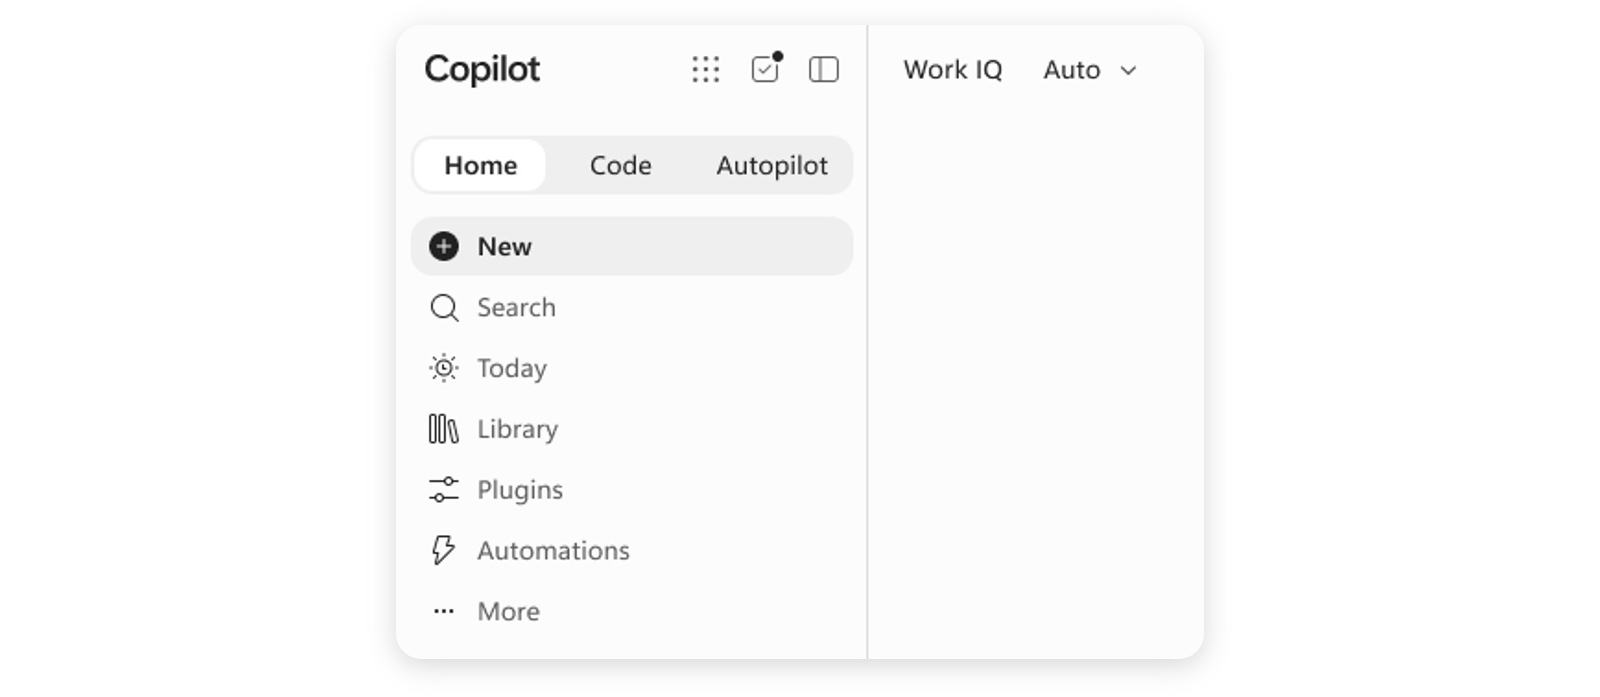Screen dimensions: 1600x697
Task: Open the Auto mode dropdown
Action: pyautogui.click(x=1090, y=70)
